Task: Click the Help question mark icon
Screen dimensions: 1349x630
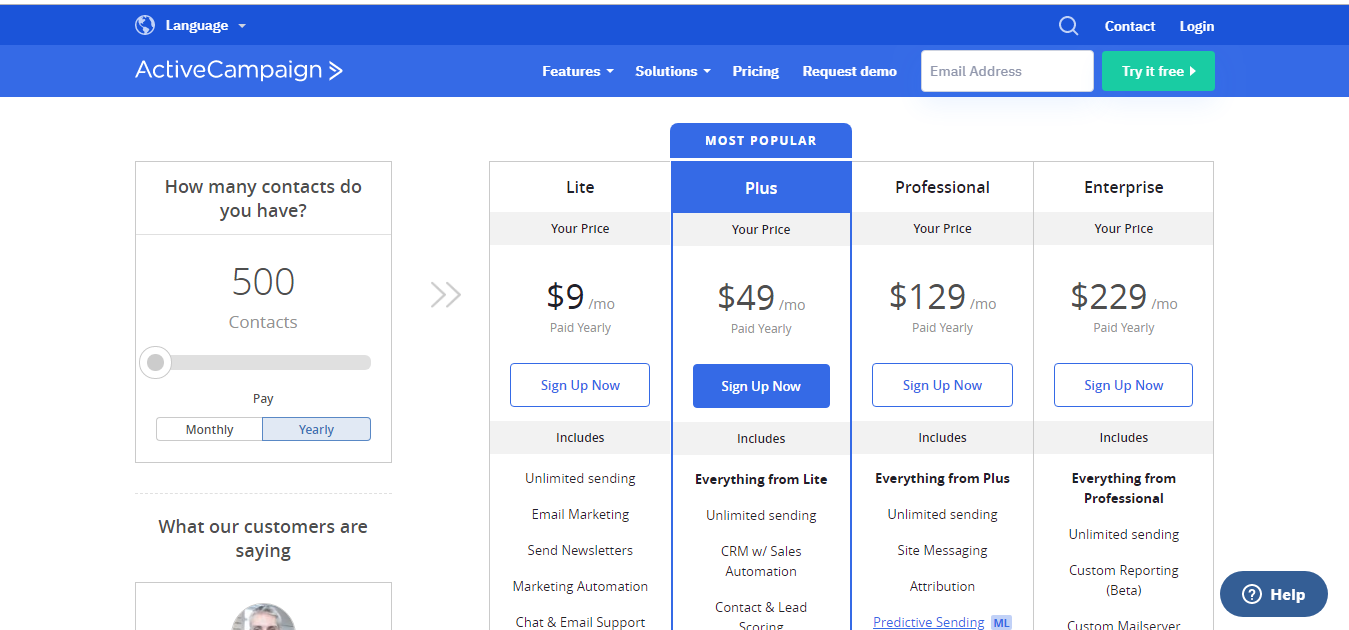Action: [1252, 594]
